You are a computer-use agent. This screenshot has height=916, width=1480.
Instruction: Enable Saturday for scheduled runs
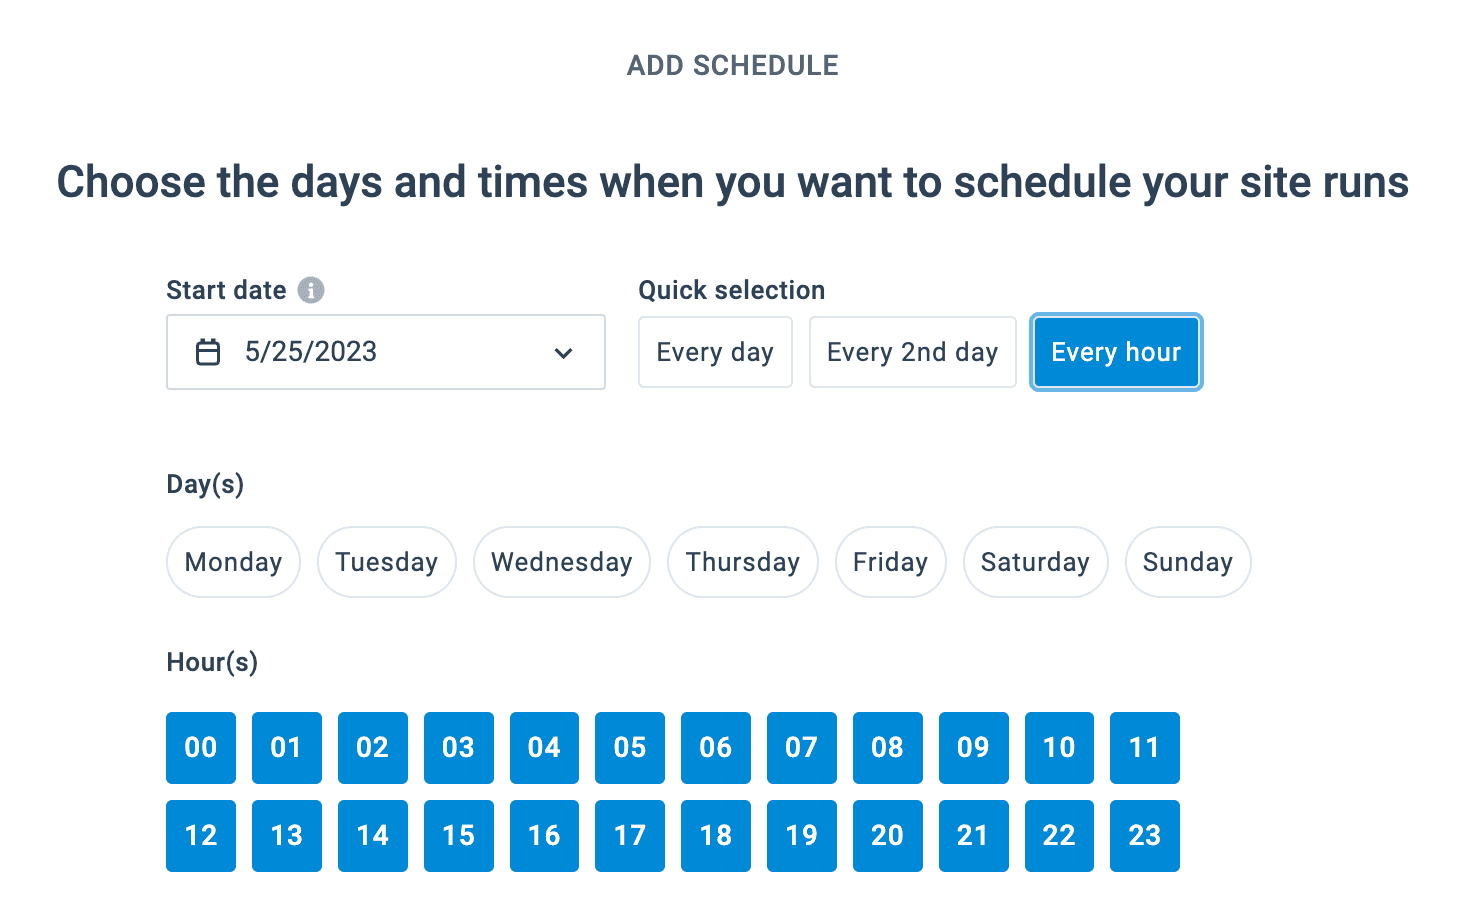pos(1035,562)
